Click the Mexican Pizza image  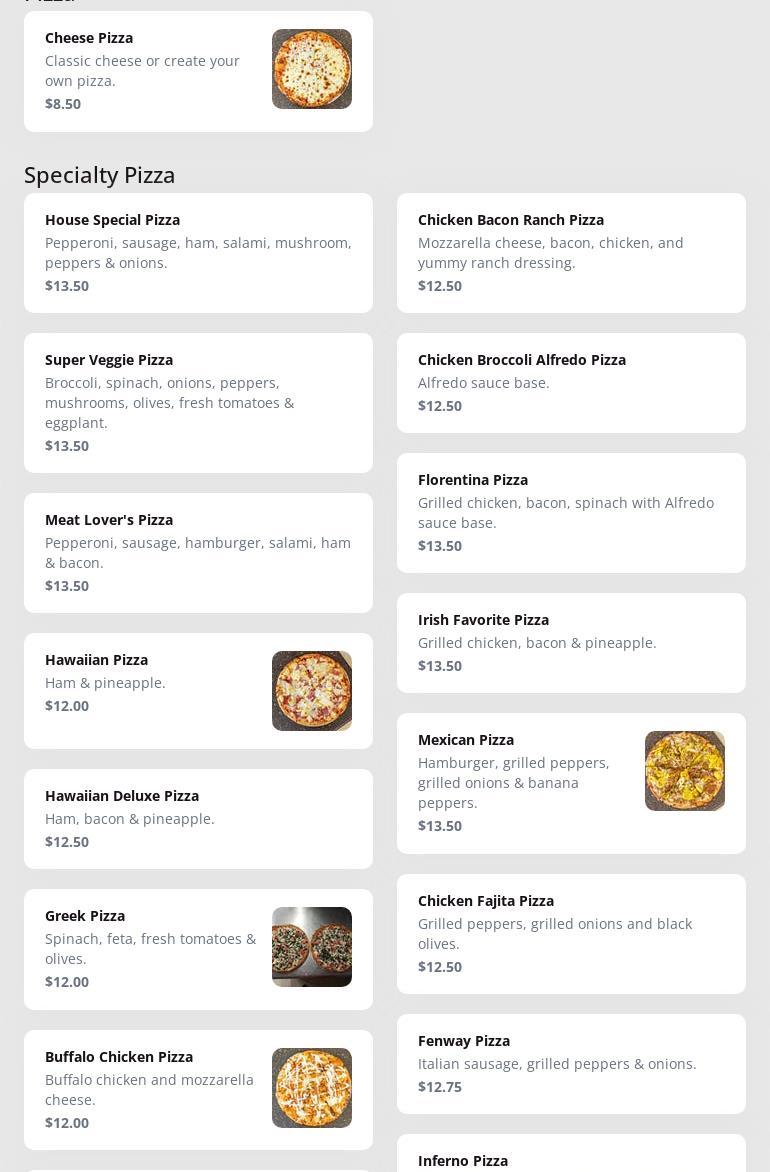pos(684,771)
